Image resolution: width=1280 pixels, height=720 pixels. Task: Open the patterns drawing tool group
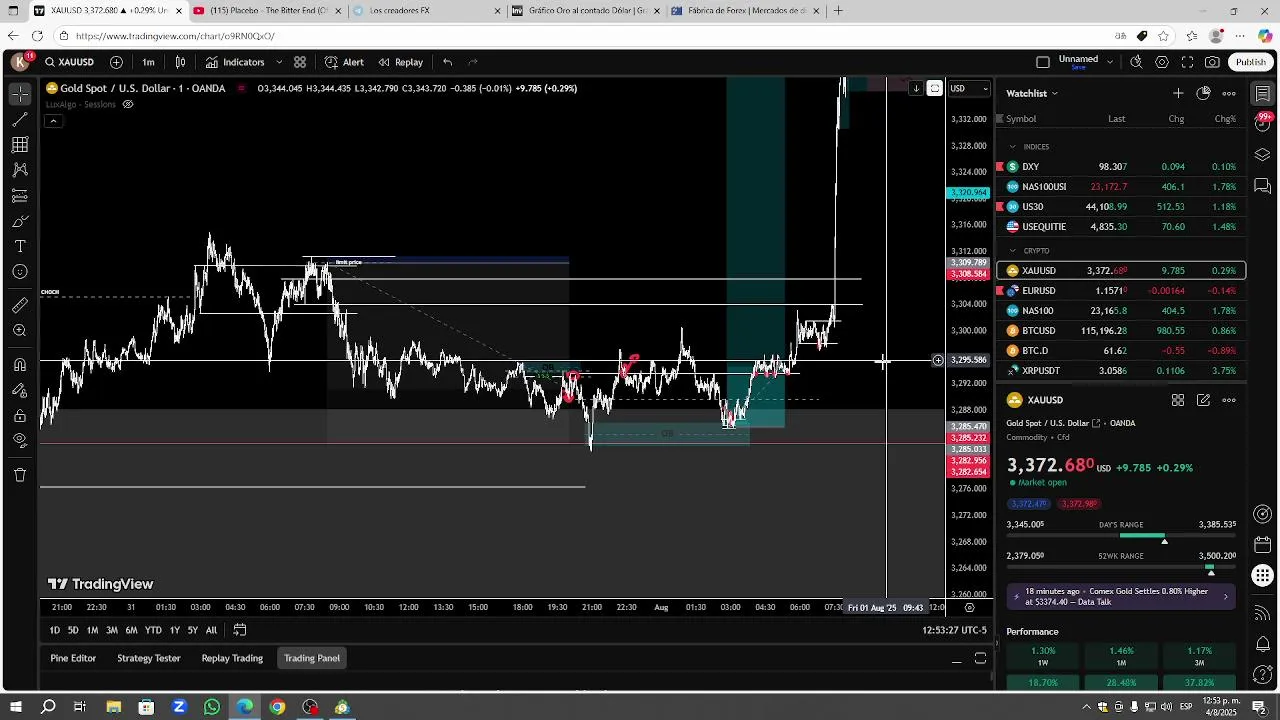(20, 170)
